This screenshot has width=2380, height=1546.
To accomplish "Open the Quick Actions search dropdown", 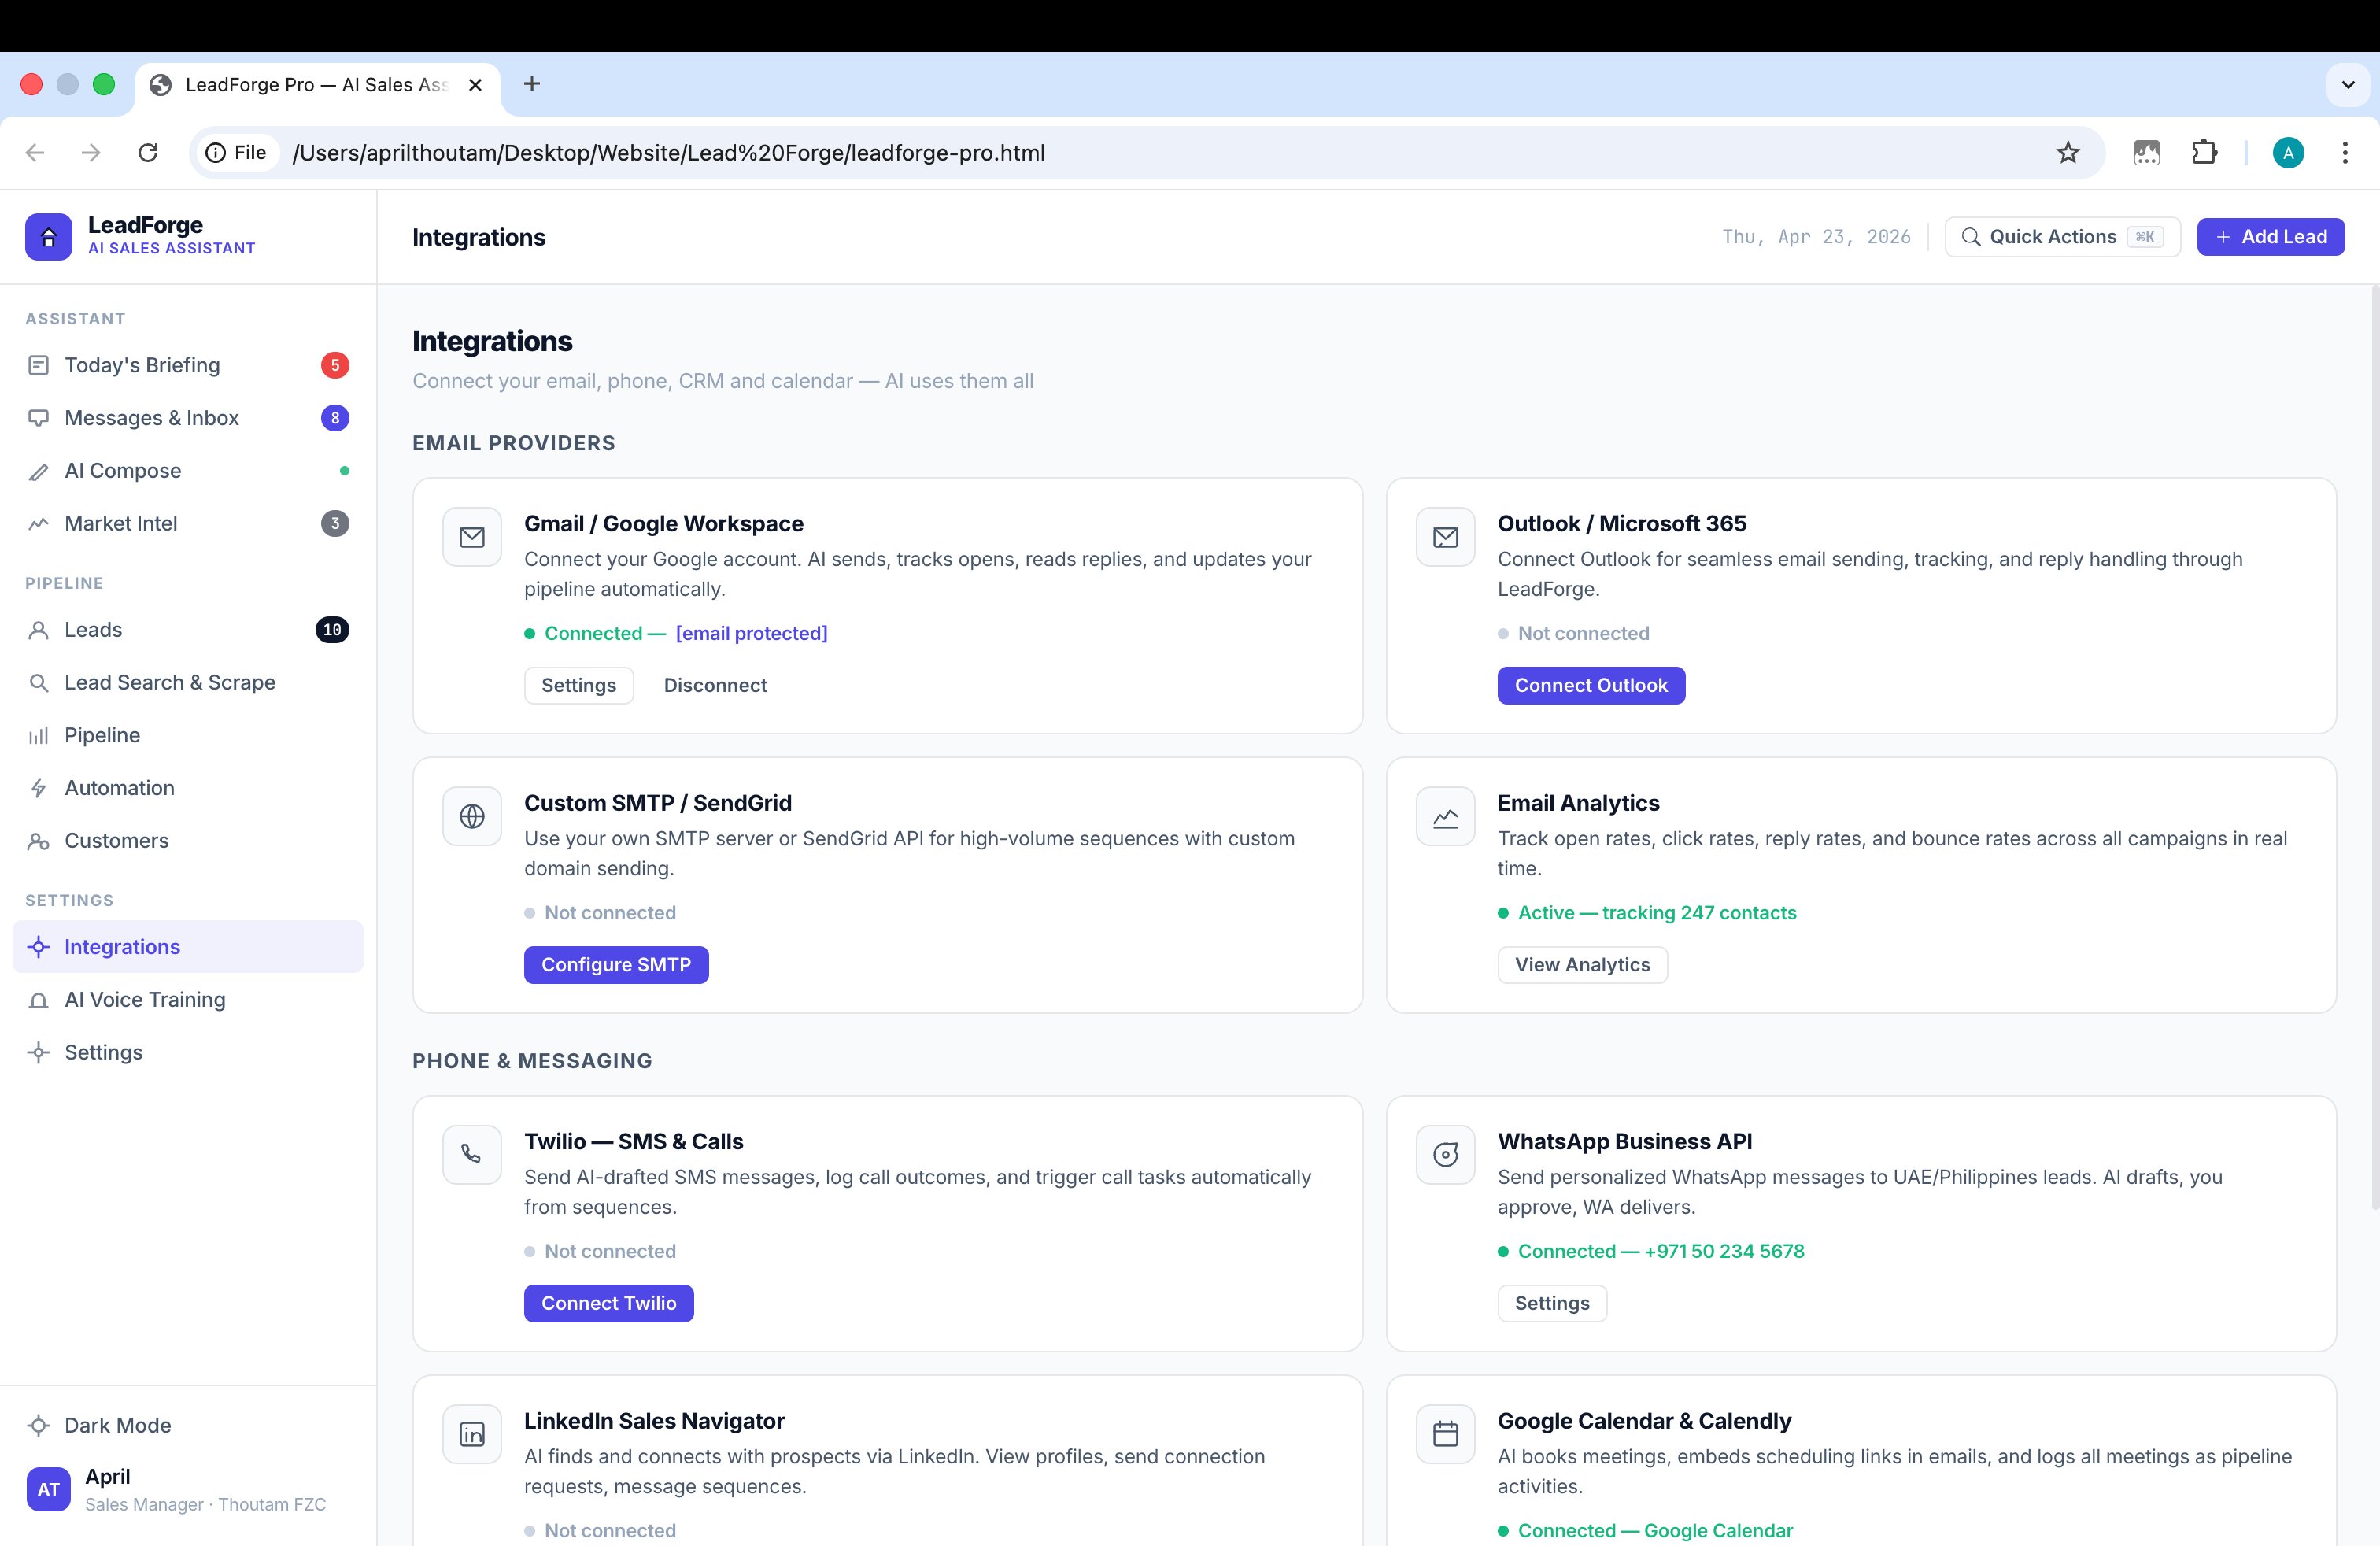I will coord(2061,237).
